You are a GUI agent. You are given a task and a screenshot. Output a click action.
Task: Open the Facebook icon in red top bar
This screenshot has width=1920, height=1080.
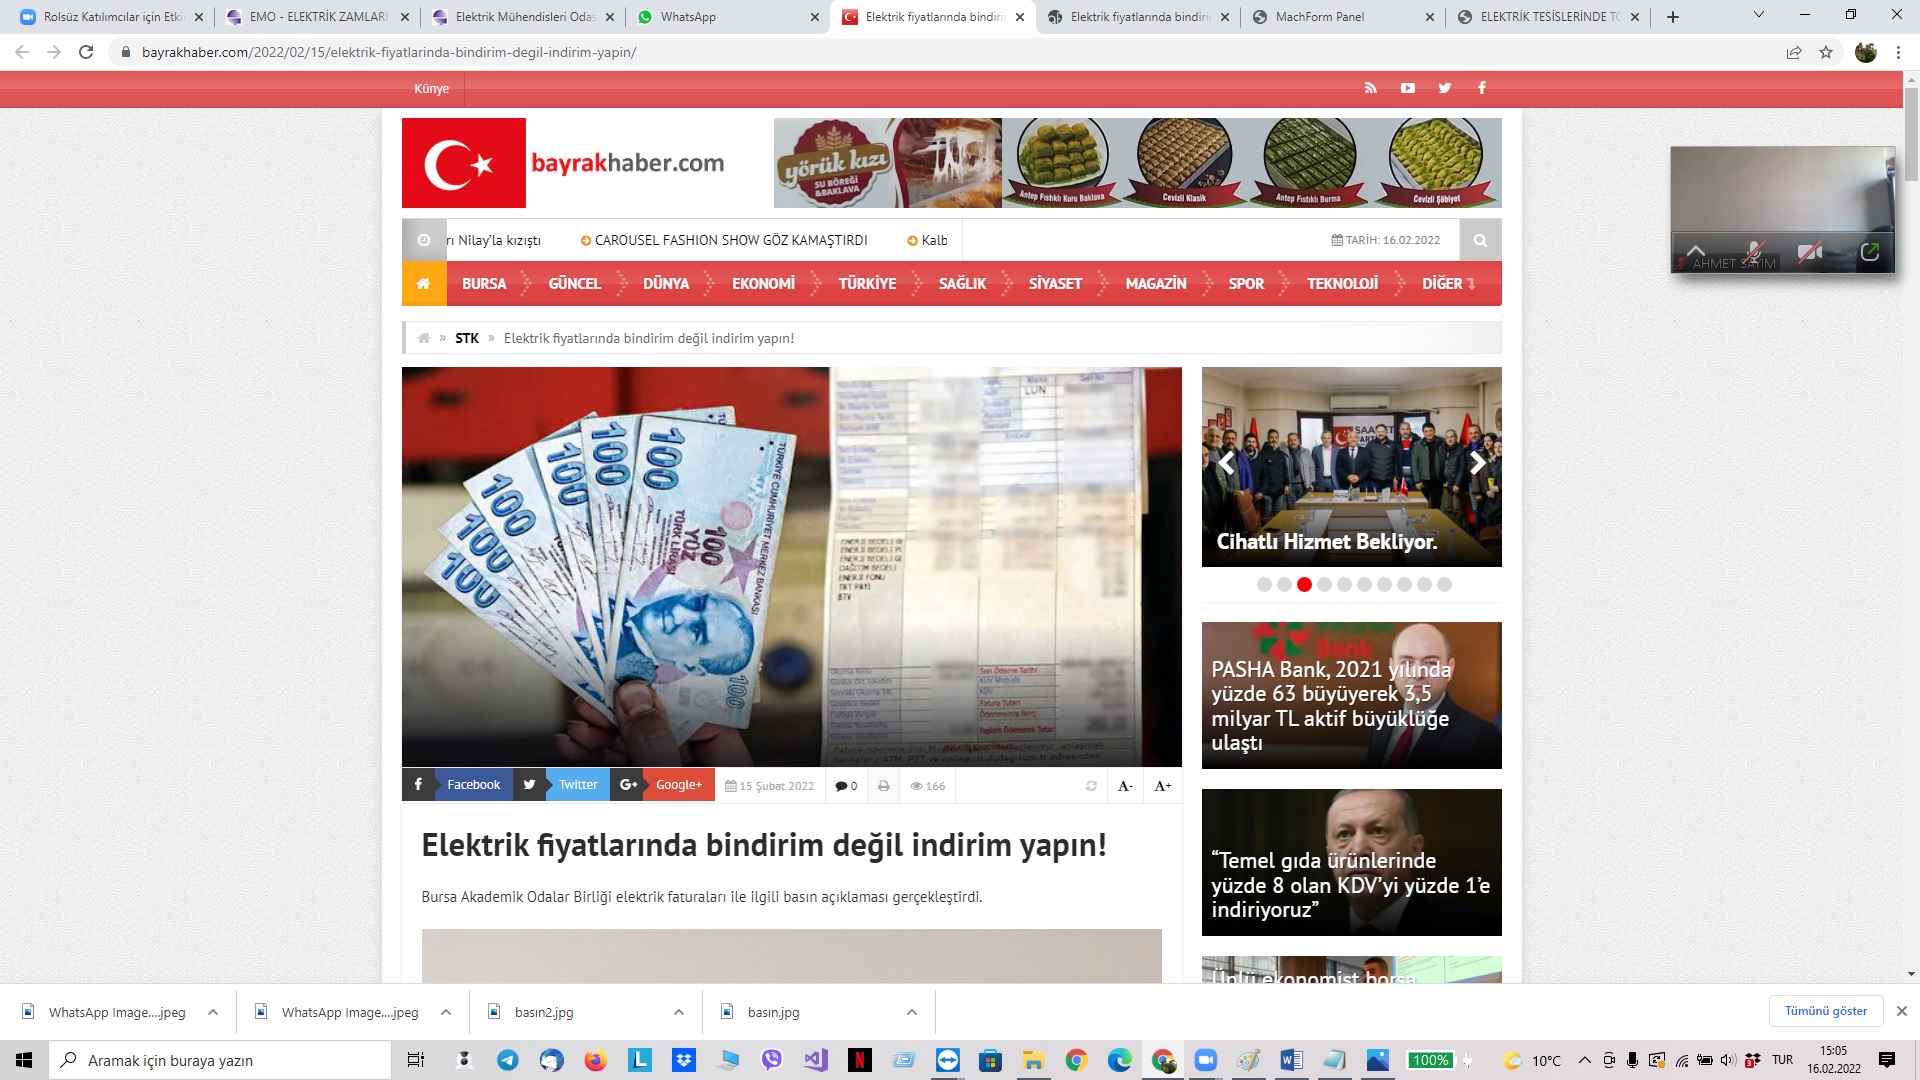[1481, 88]
